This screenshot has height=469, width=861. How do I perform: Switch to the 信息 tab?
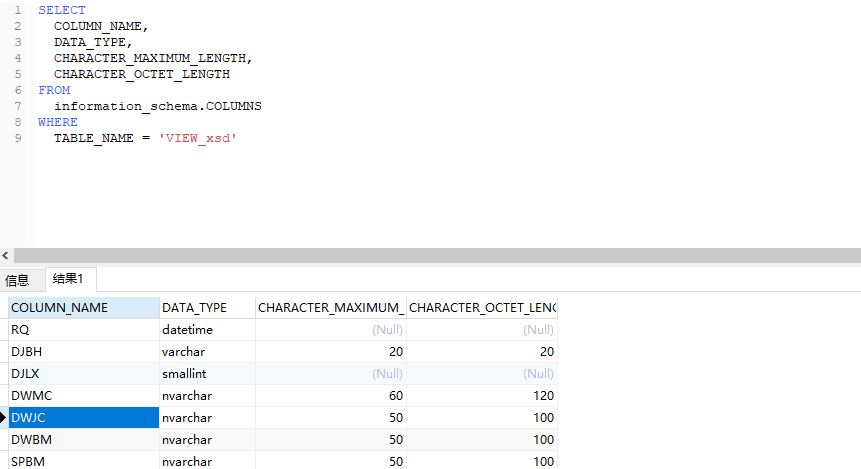click(18, 280)
